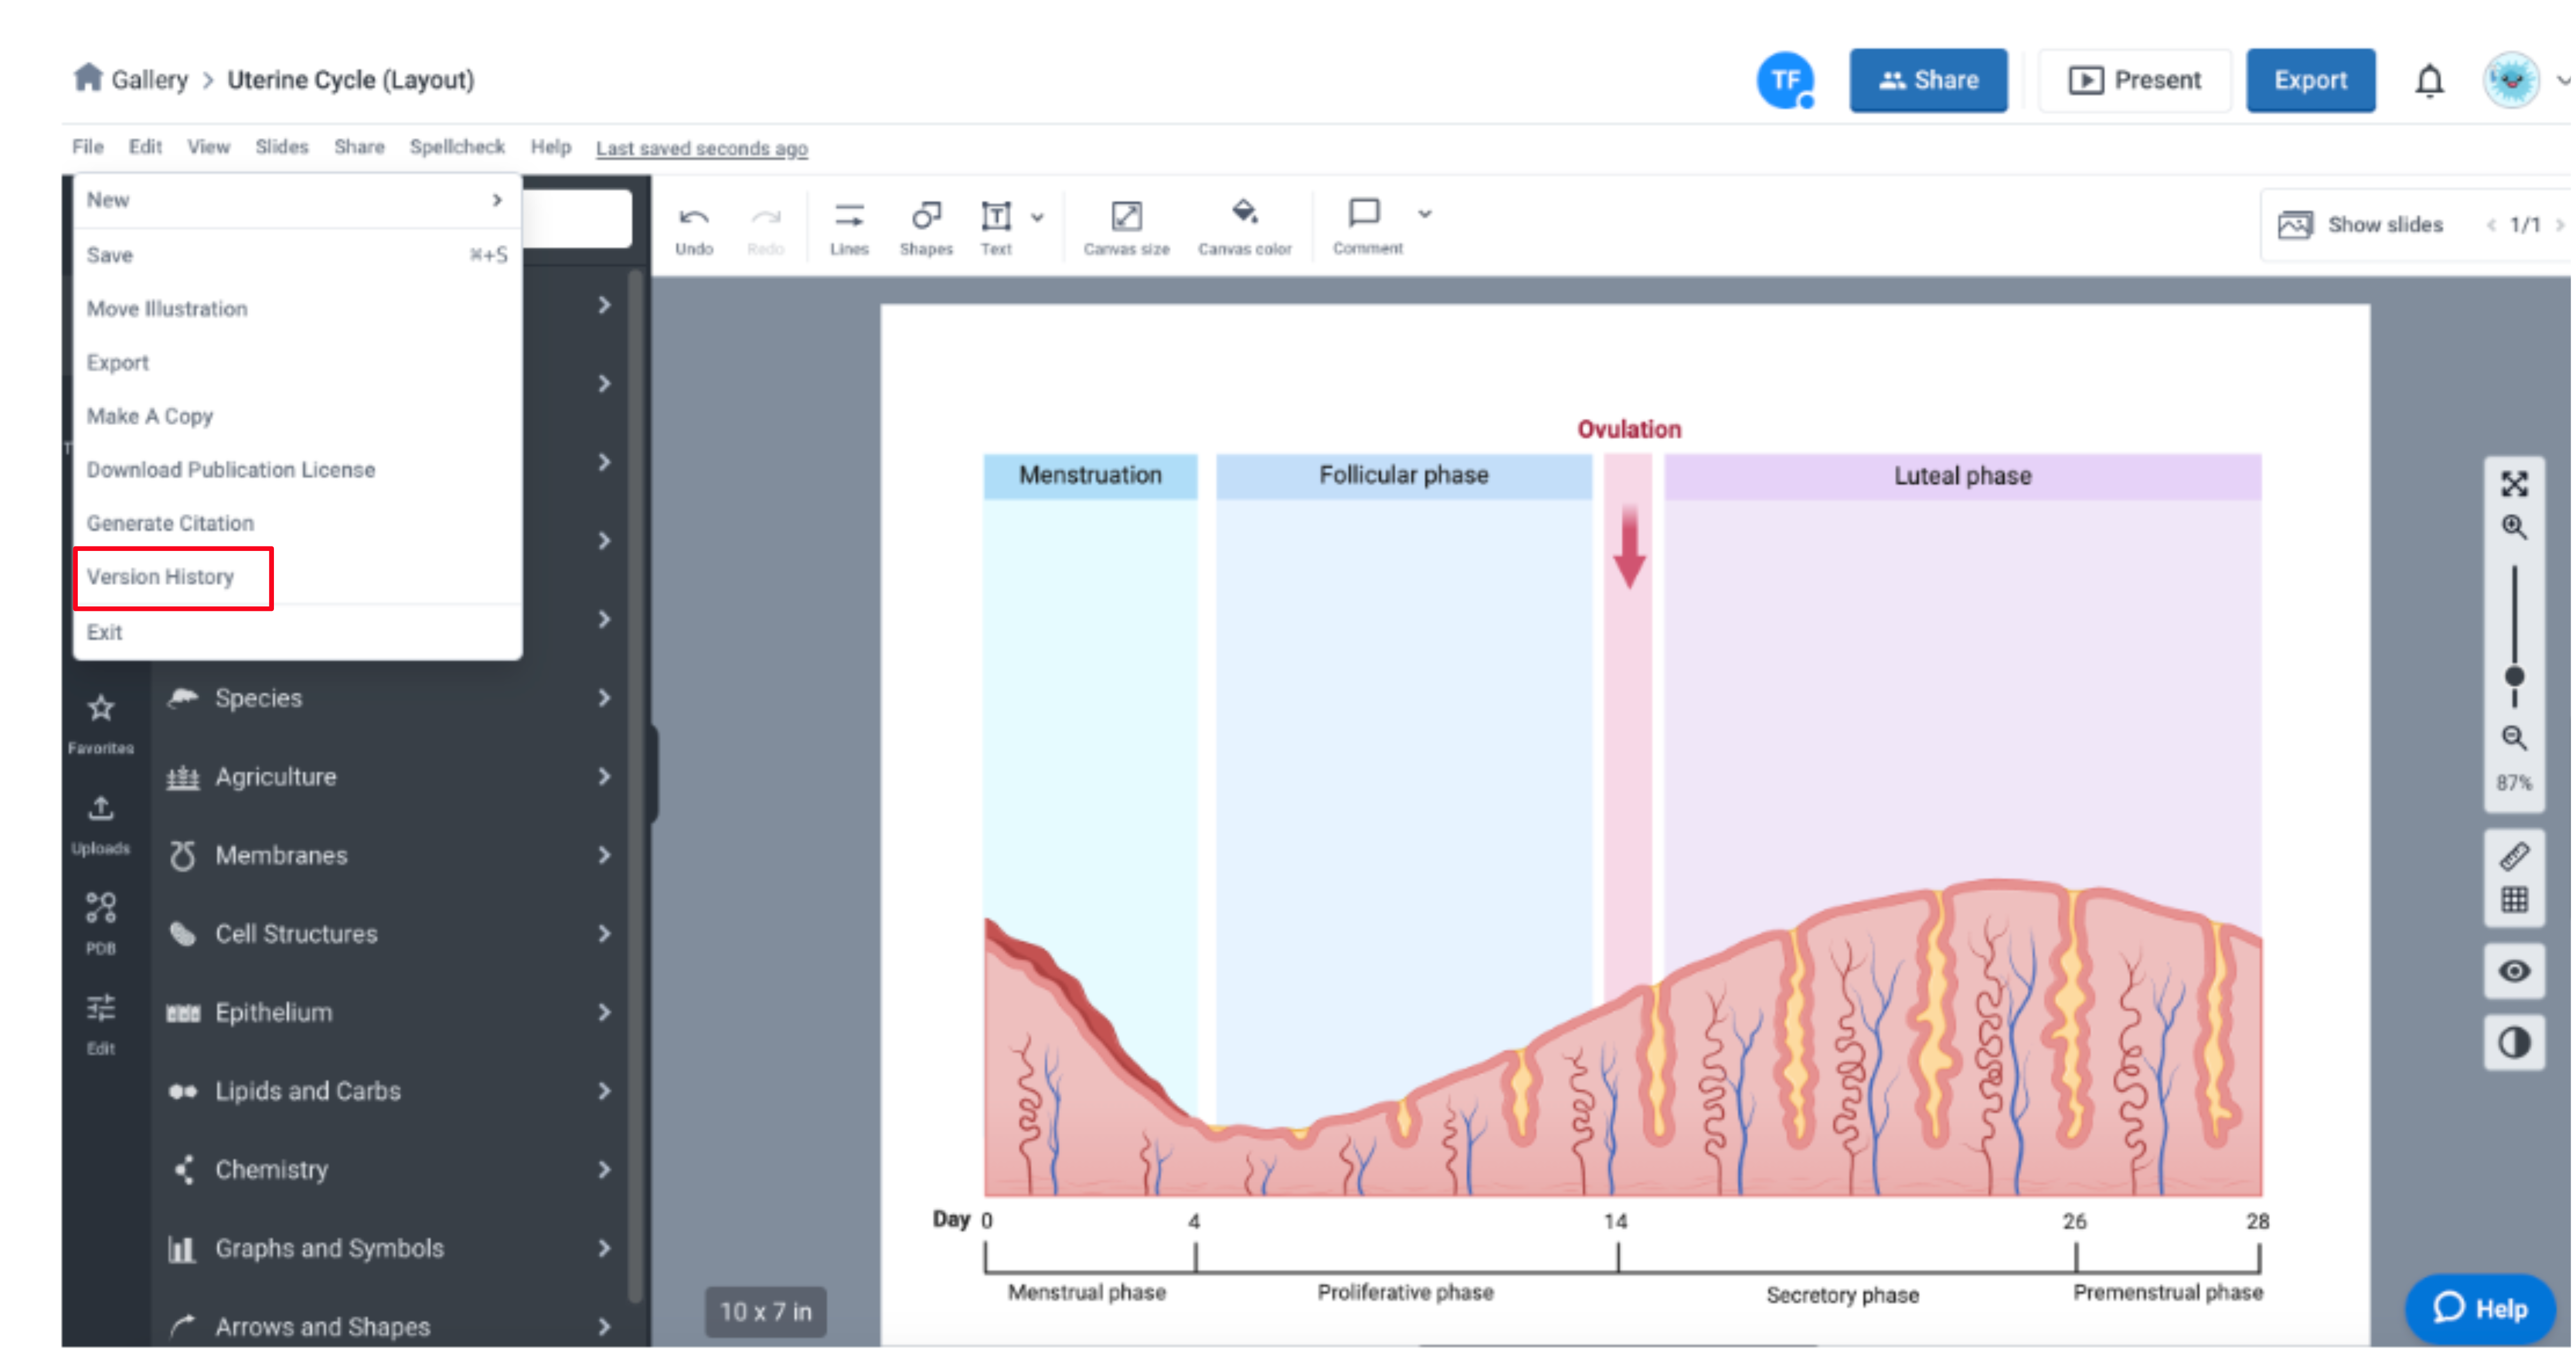Open the Slides menu
This screenshot has width=2576, height=1361.
282,147
